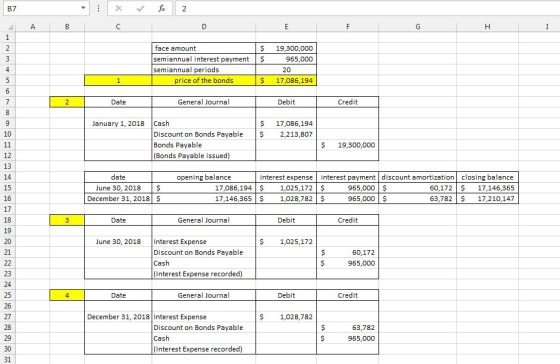Image resolution: width=560 pixels, height=364 pixels.
Task: Click the closing balance 17,146,365 in row 15
Action: click(488, 188)
